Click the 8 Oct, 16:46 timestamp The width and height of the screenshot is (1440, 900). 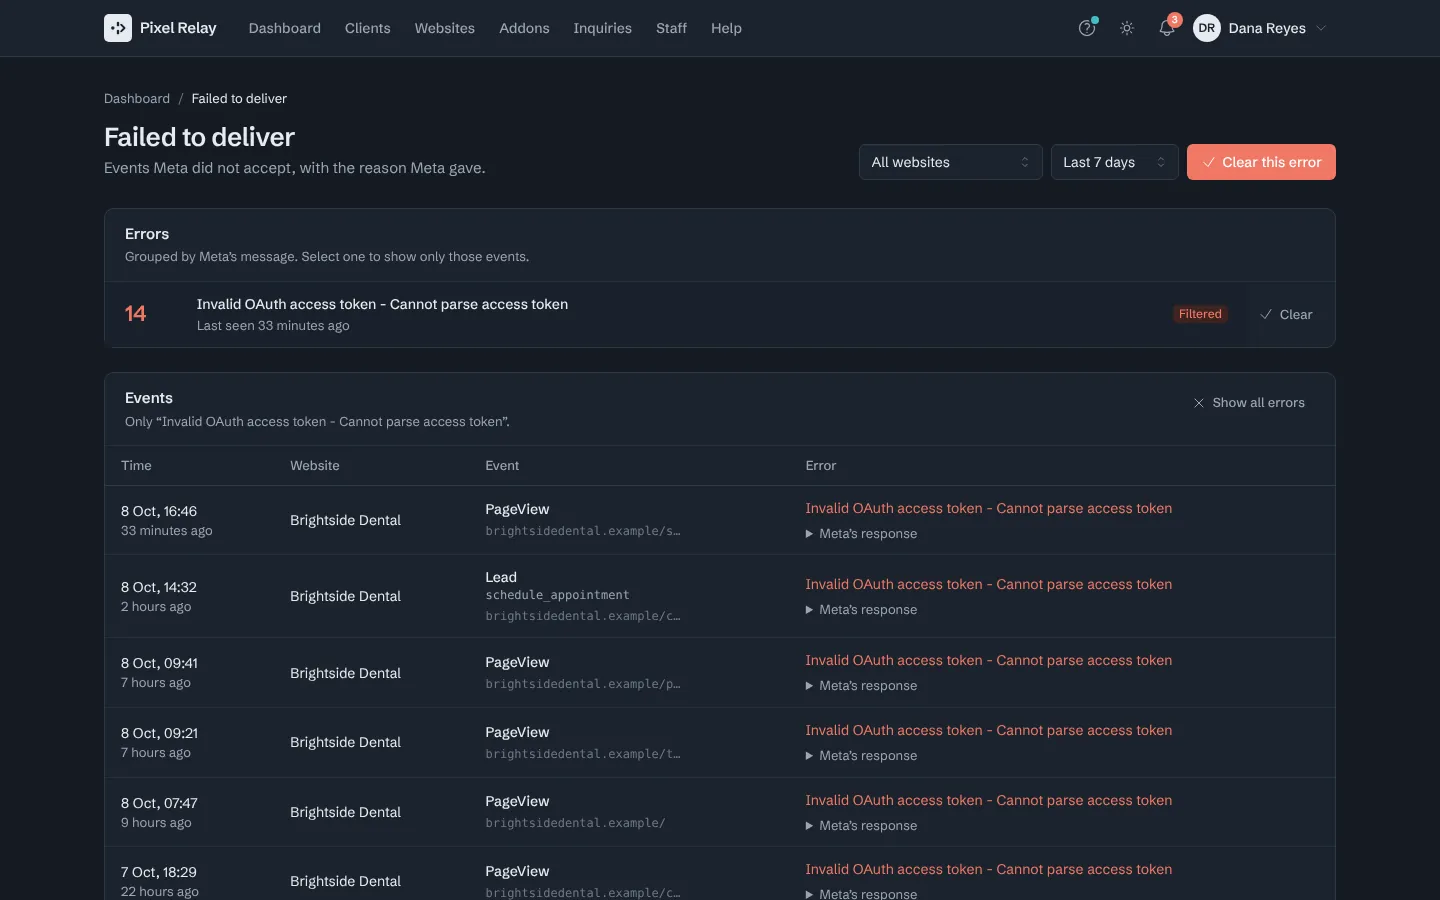(159, 511)
